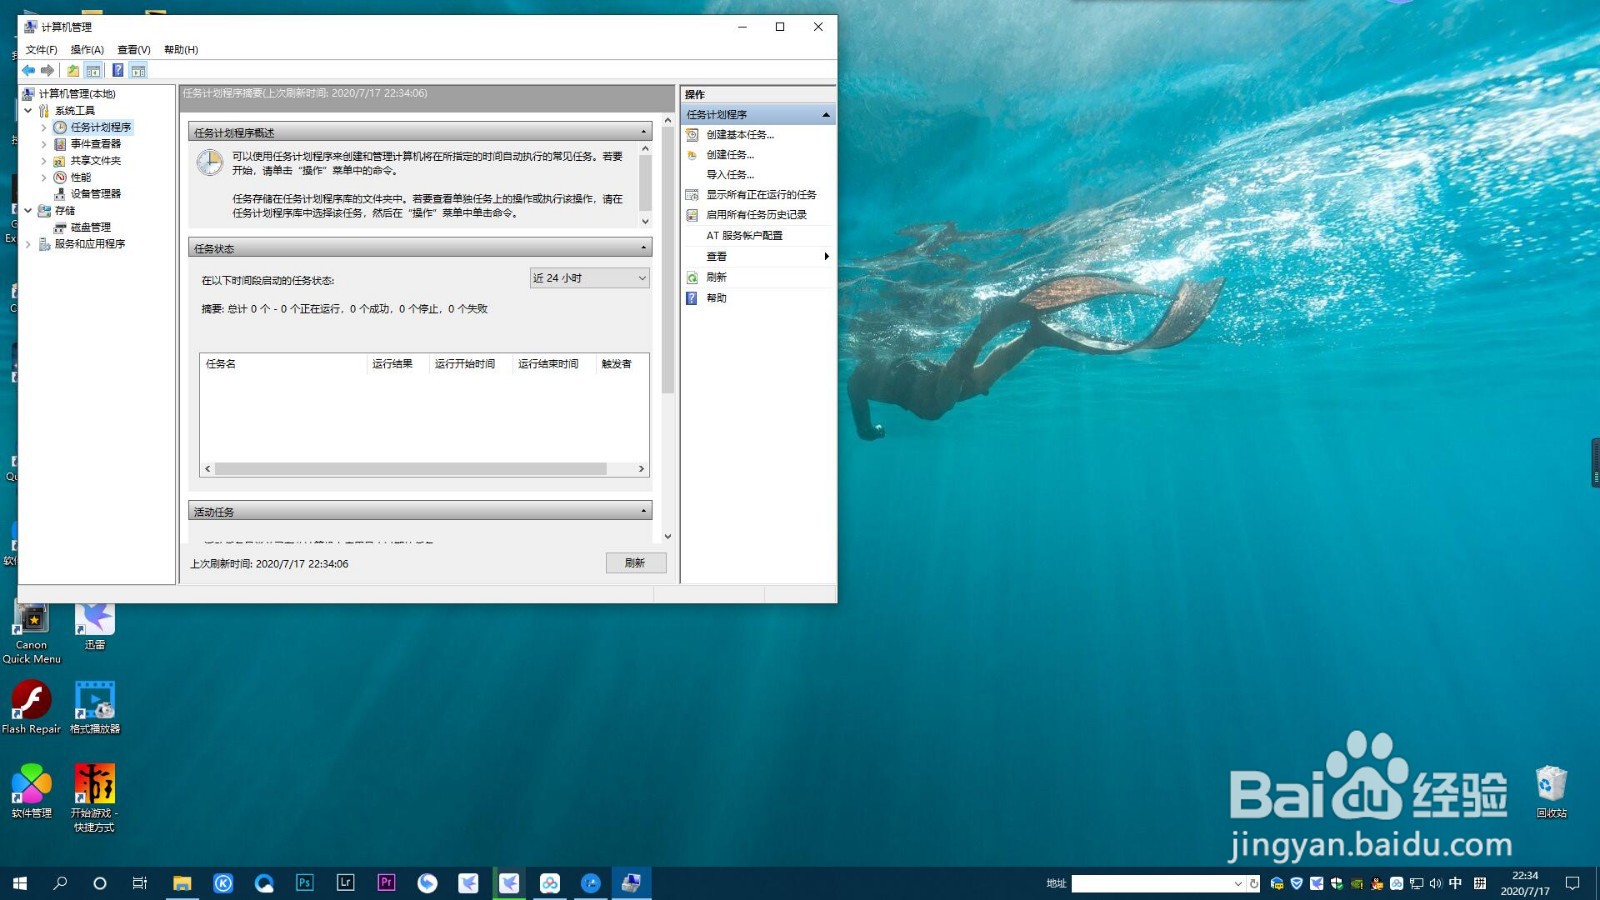1600x900 pixels.
Task: Expand the 任务计划程序 tree node
Action: pos(44,127)
